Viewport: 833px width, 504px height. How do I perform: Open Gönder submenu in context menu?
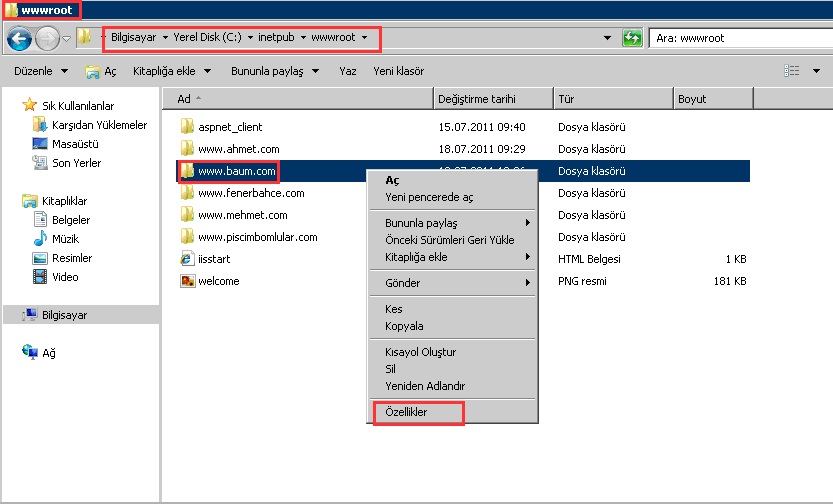pyautogui.click(x=452, y=283)
